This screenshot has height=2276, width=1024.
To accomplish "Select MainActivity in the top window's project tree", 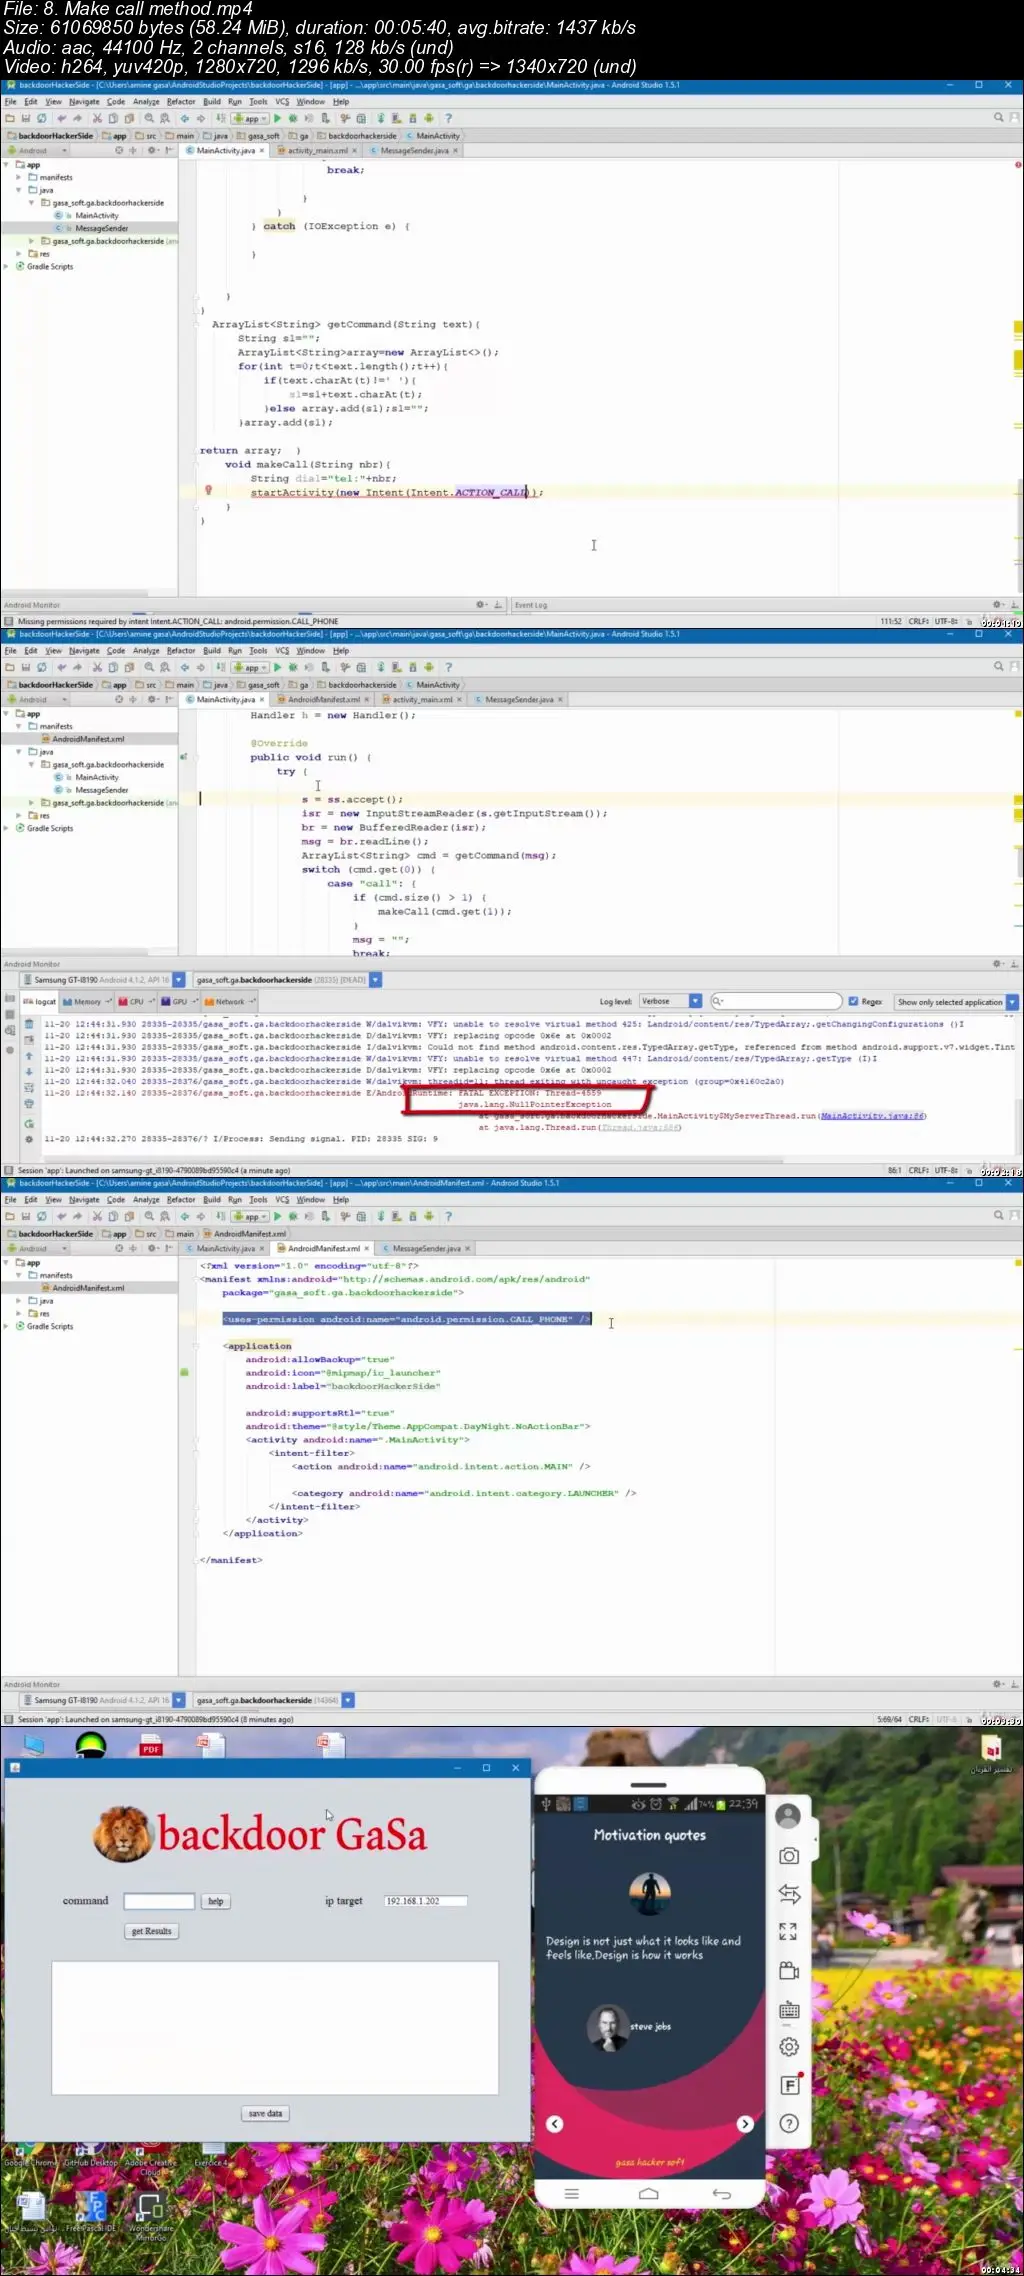I will point(96,215).
